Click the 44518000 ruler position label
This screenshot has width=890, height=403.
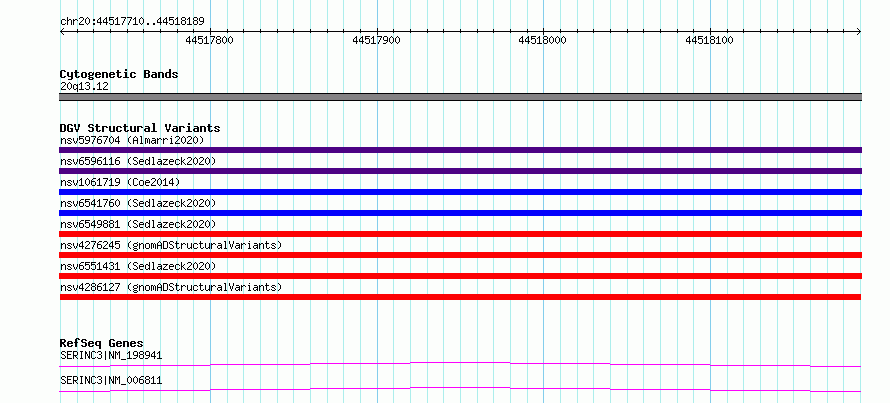point(543,40)
